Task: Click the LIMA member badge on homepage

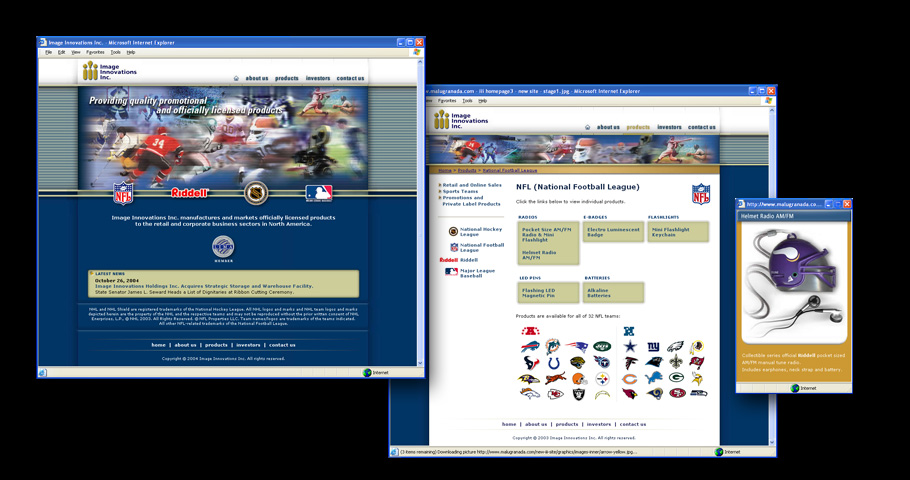Action: [x=223, y=249]
